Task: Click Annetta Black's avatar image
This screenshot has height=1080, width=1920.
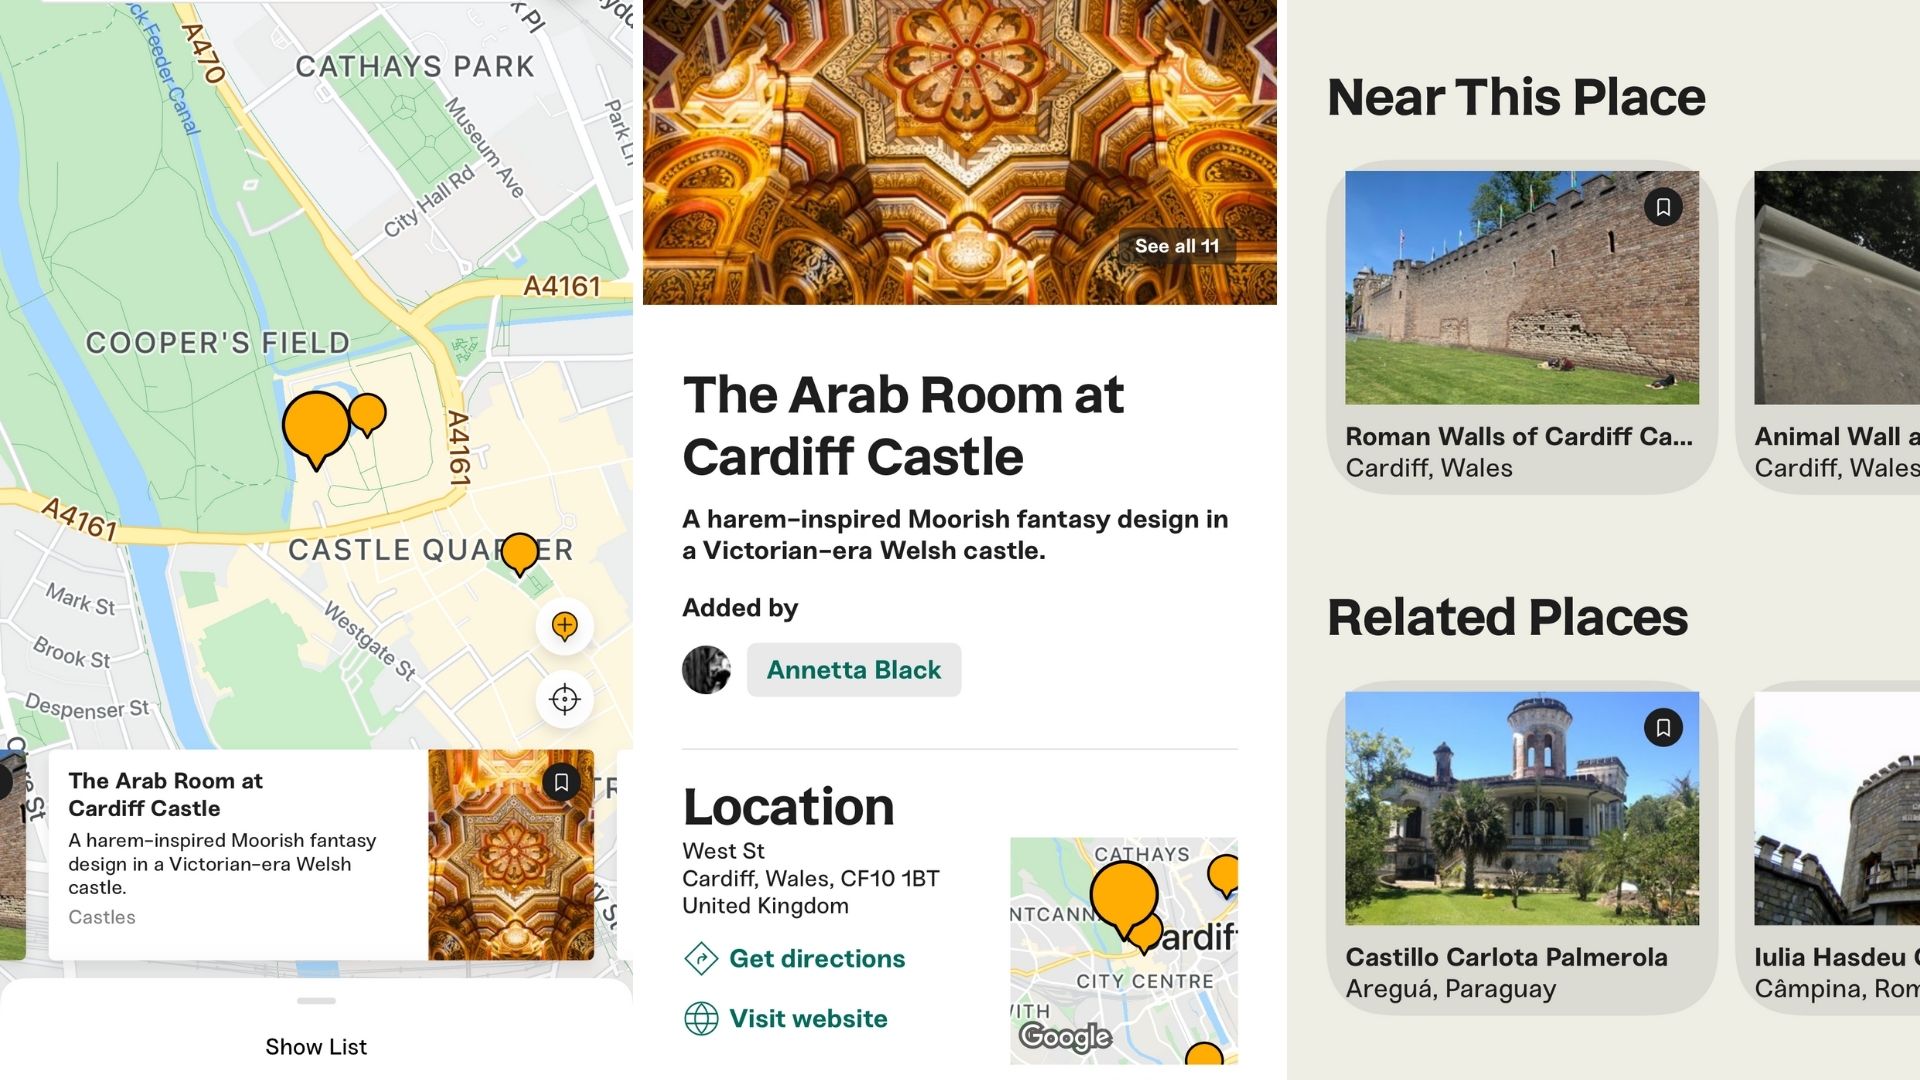Action: [706, 670]
